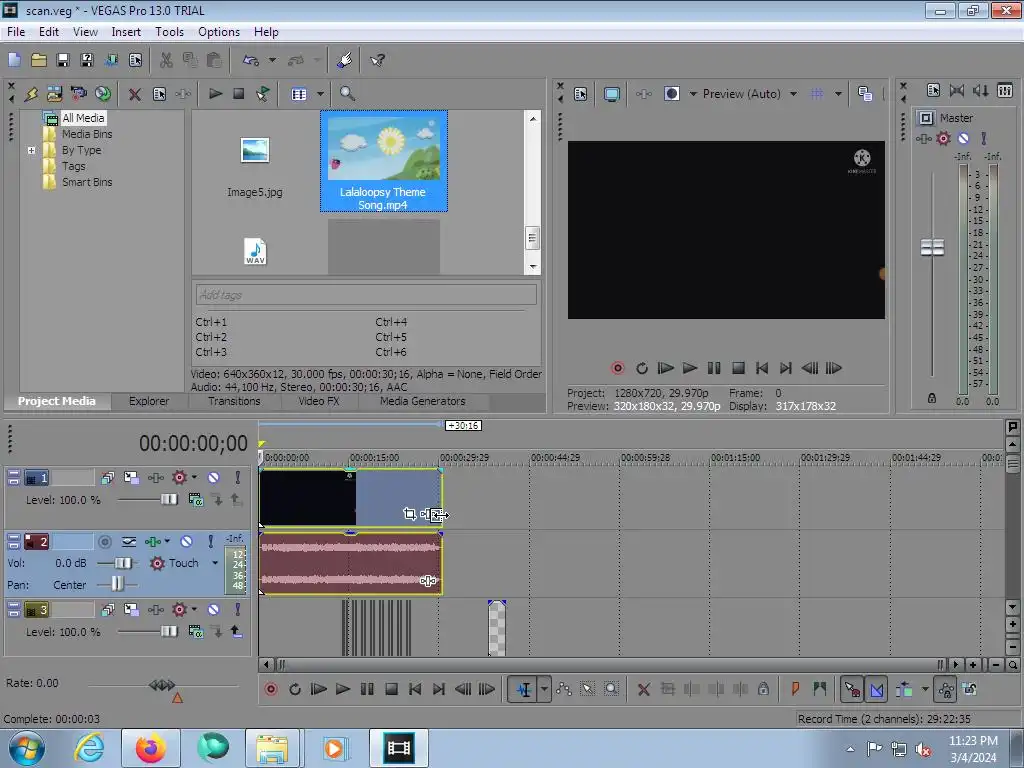This screenshot has height=768, width=1024.
Task: Open Overlays grid dropdown arrow
Action: [838, 94]
